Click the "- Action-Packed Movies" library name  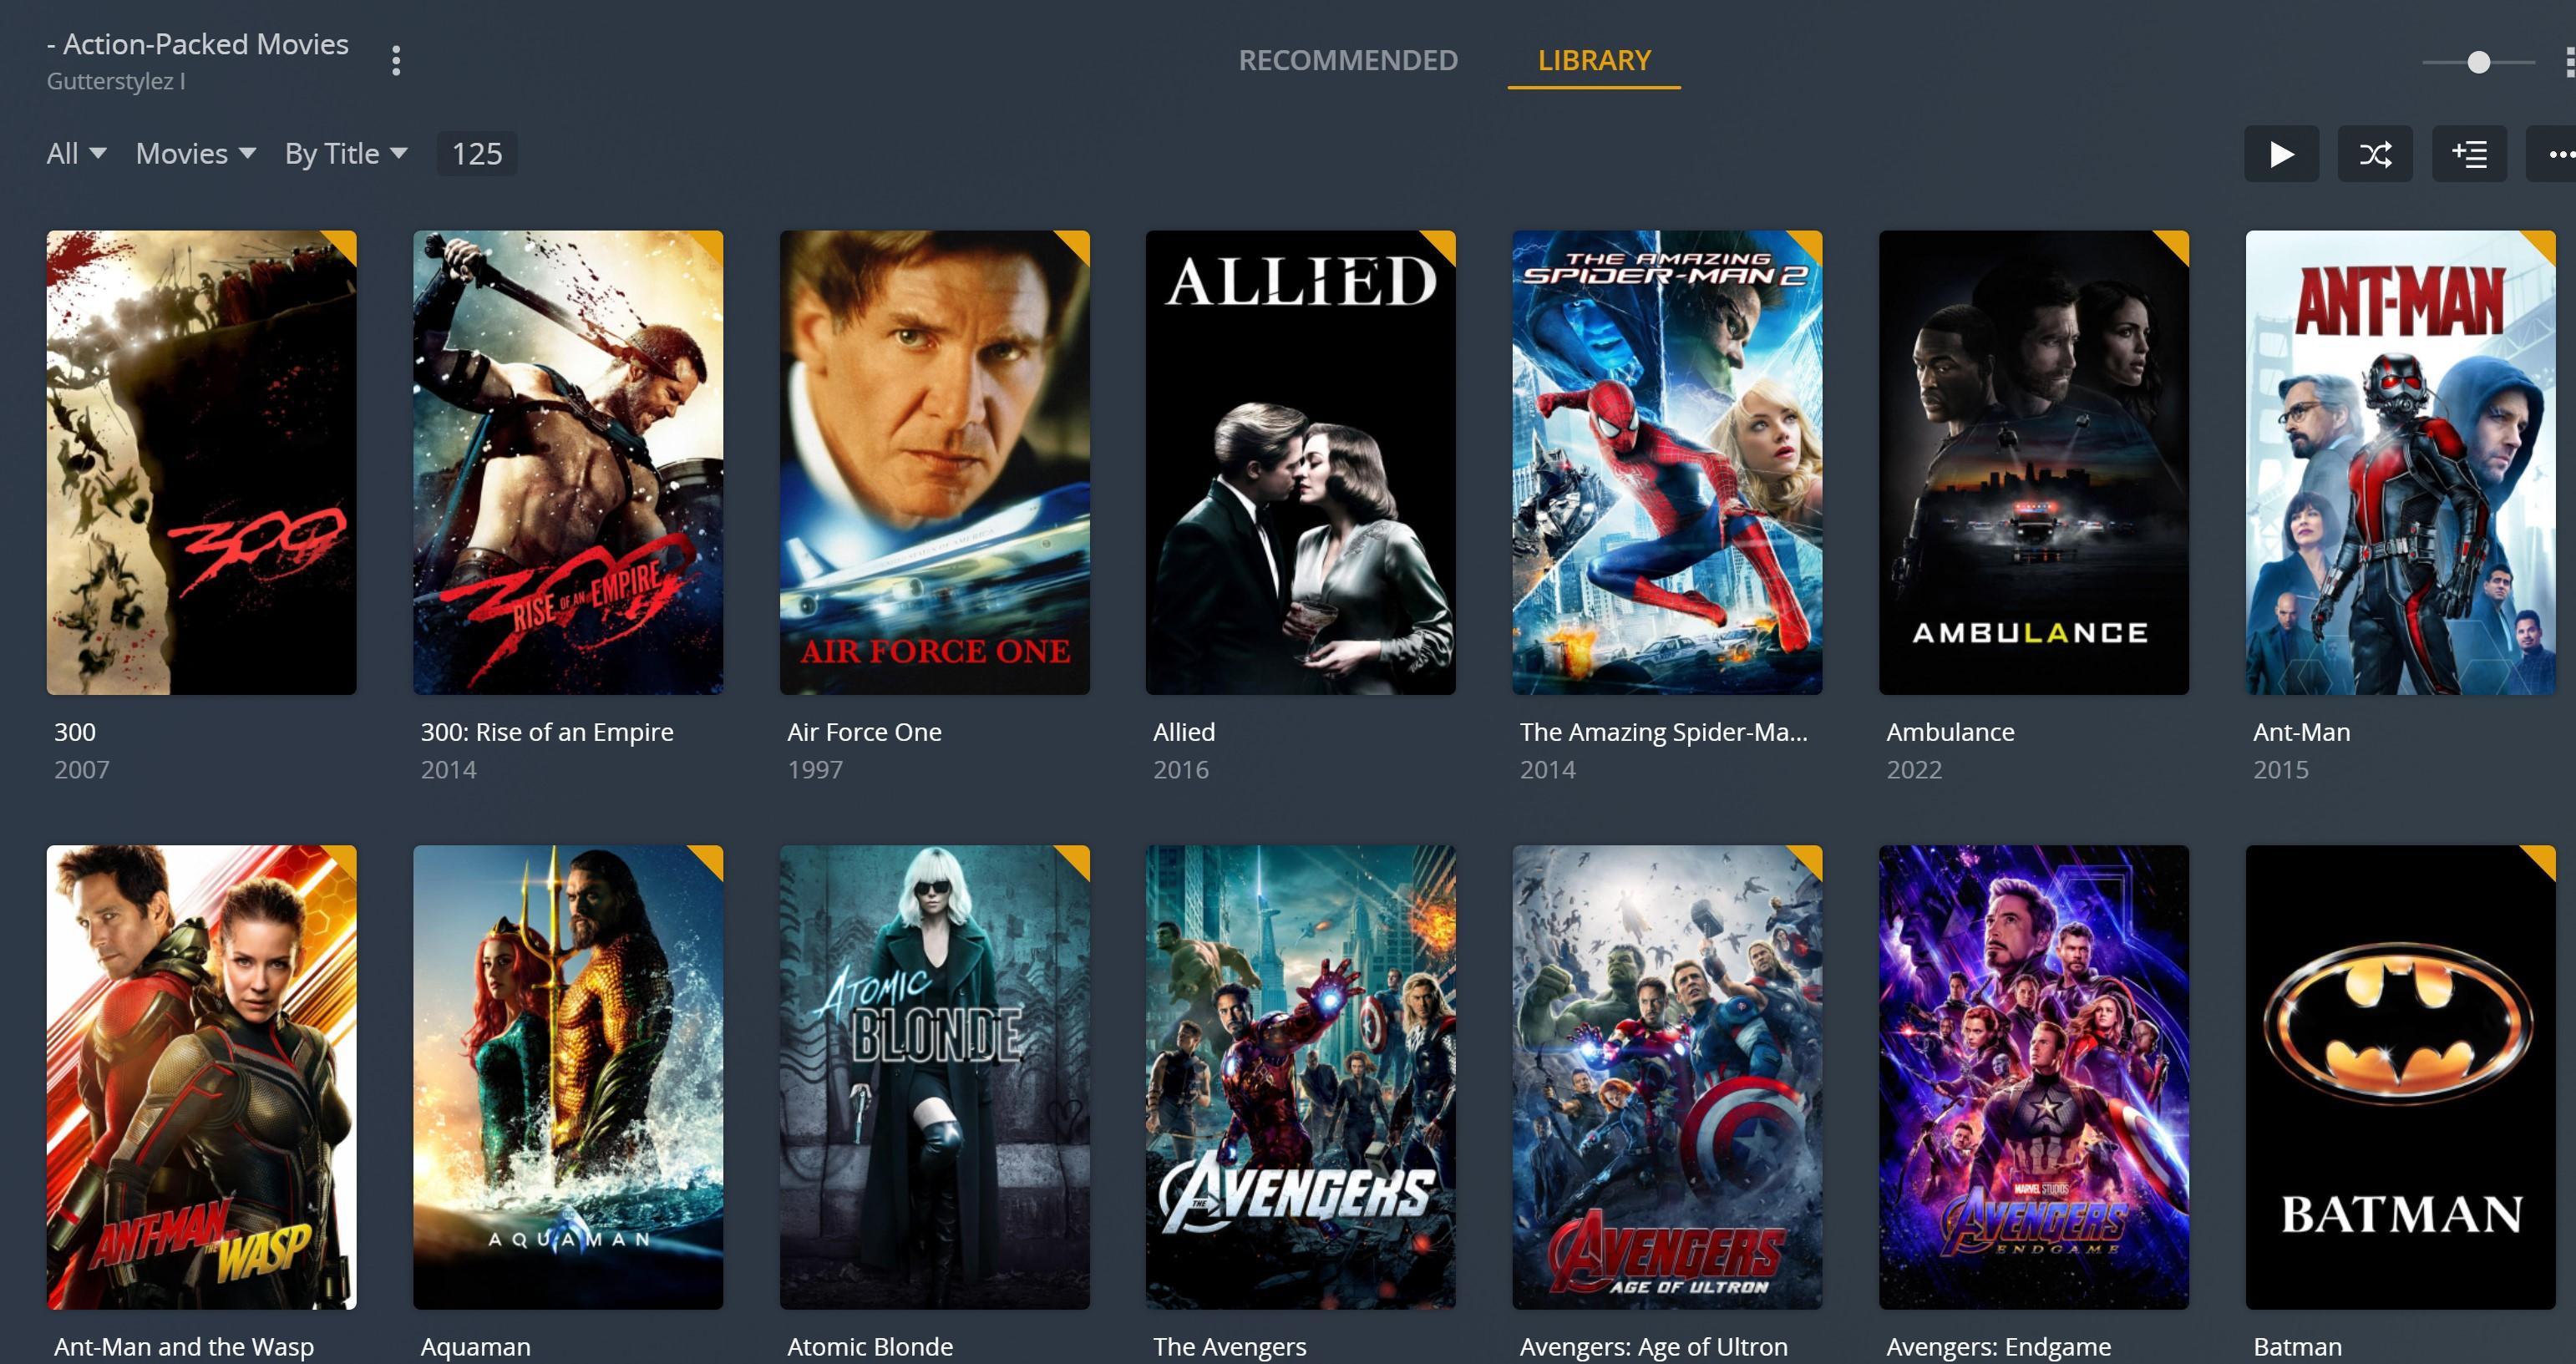[198, 44]
